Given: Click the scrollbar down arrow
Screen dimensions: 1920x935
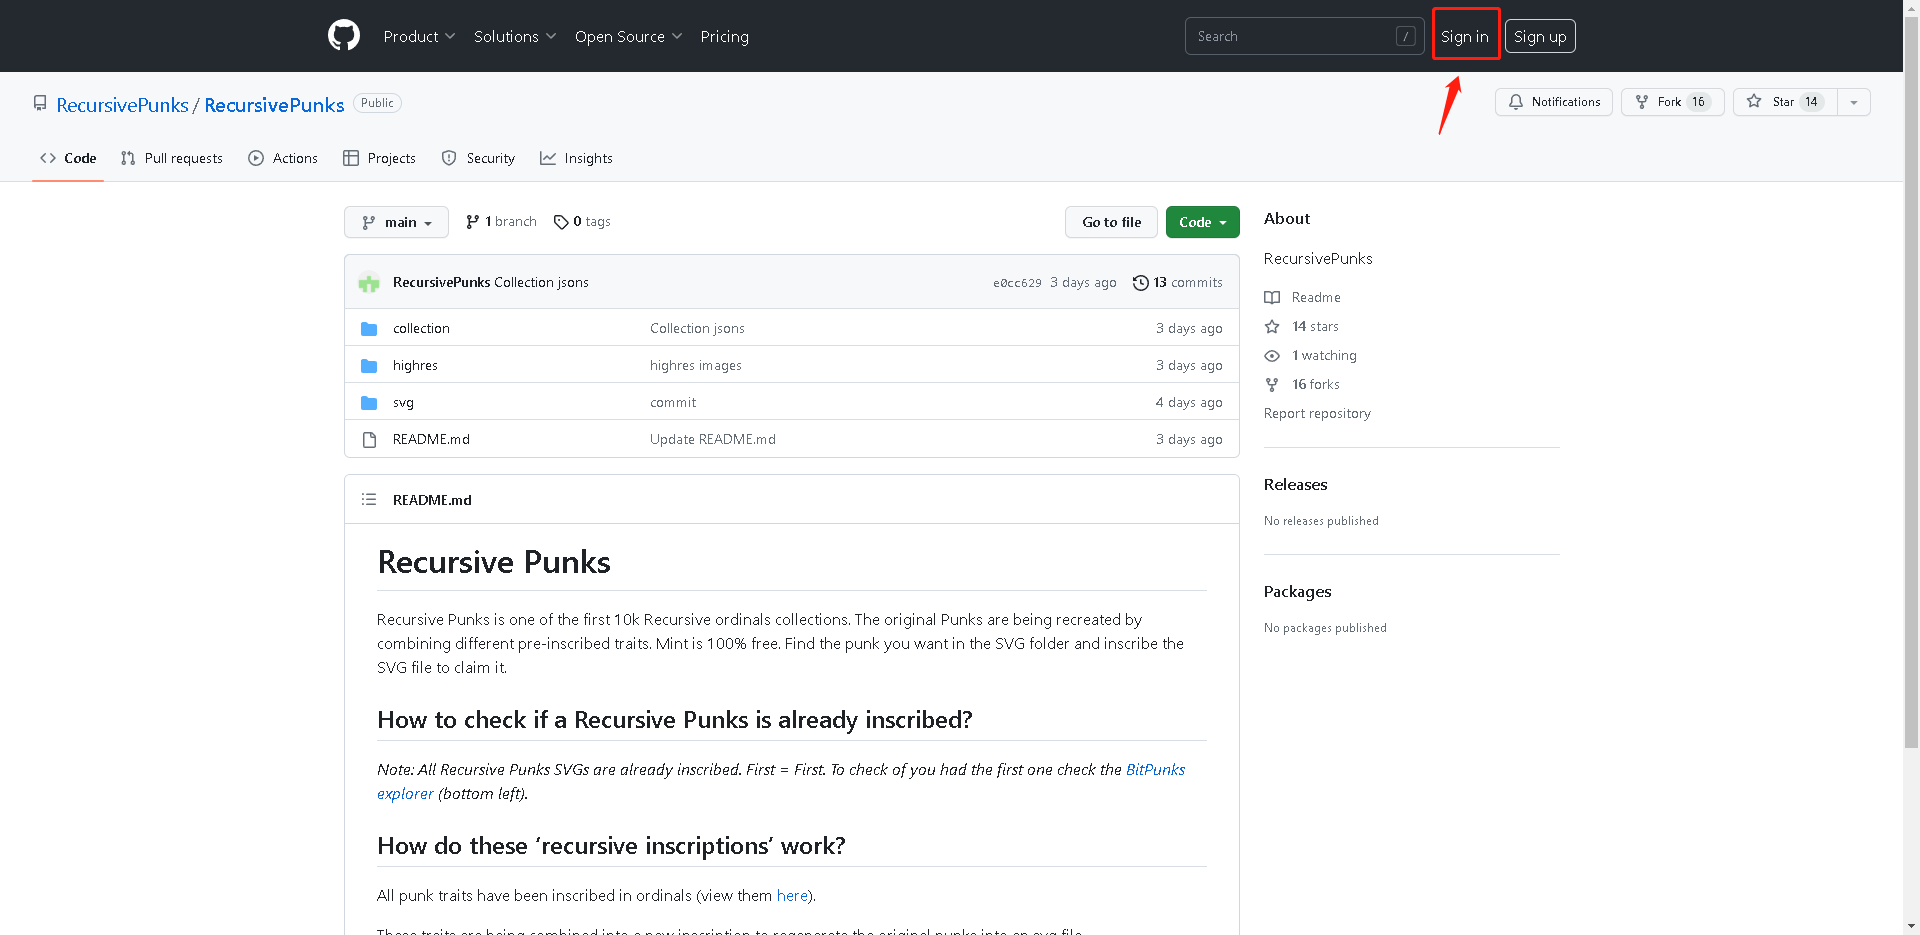Looking at the screenshot, I should (x=1911, y=926).
